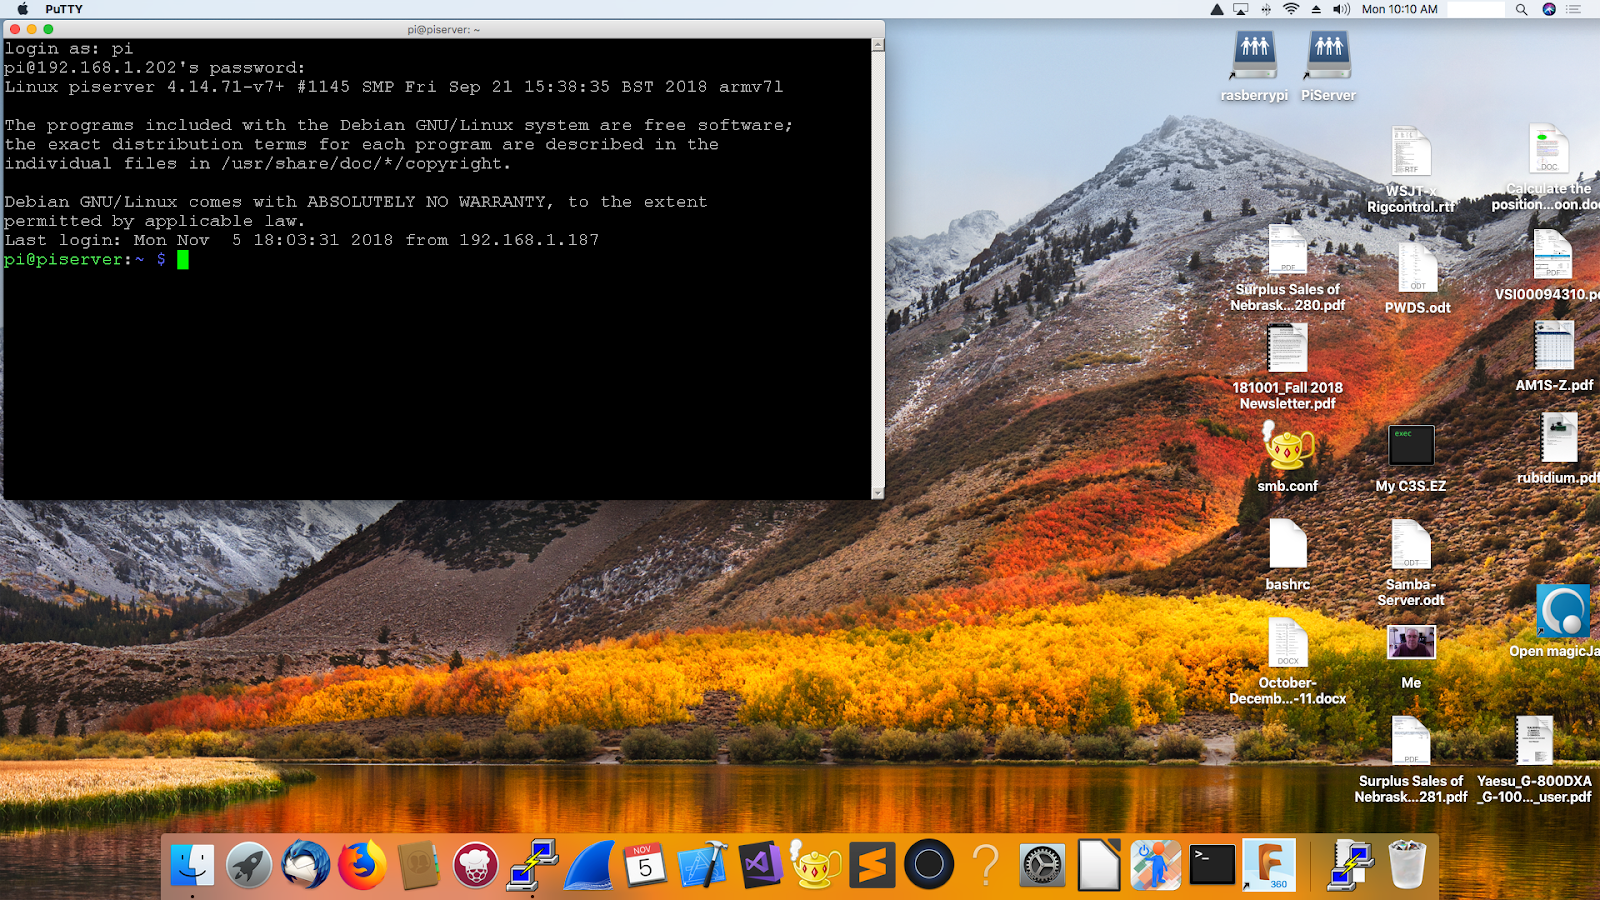This screenshot has width=1600, height=900.
Task: Open the Migration Assistant-style person icon in Dock
Action: click(1156, 865)
